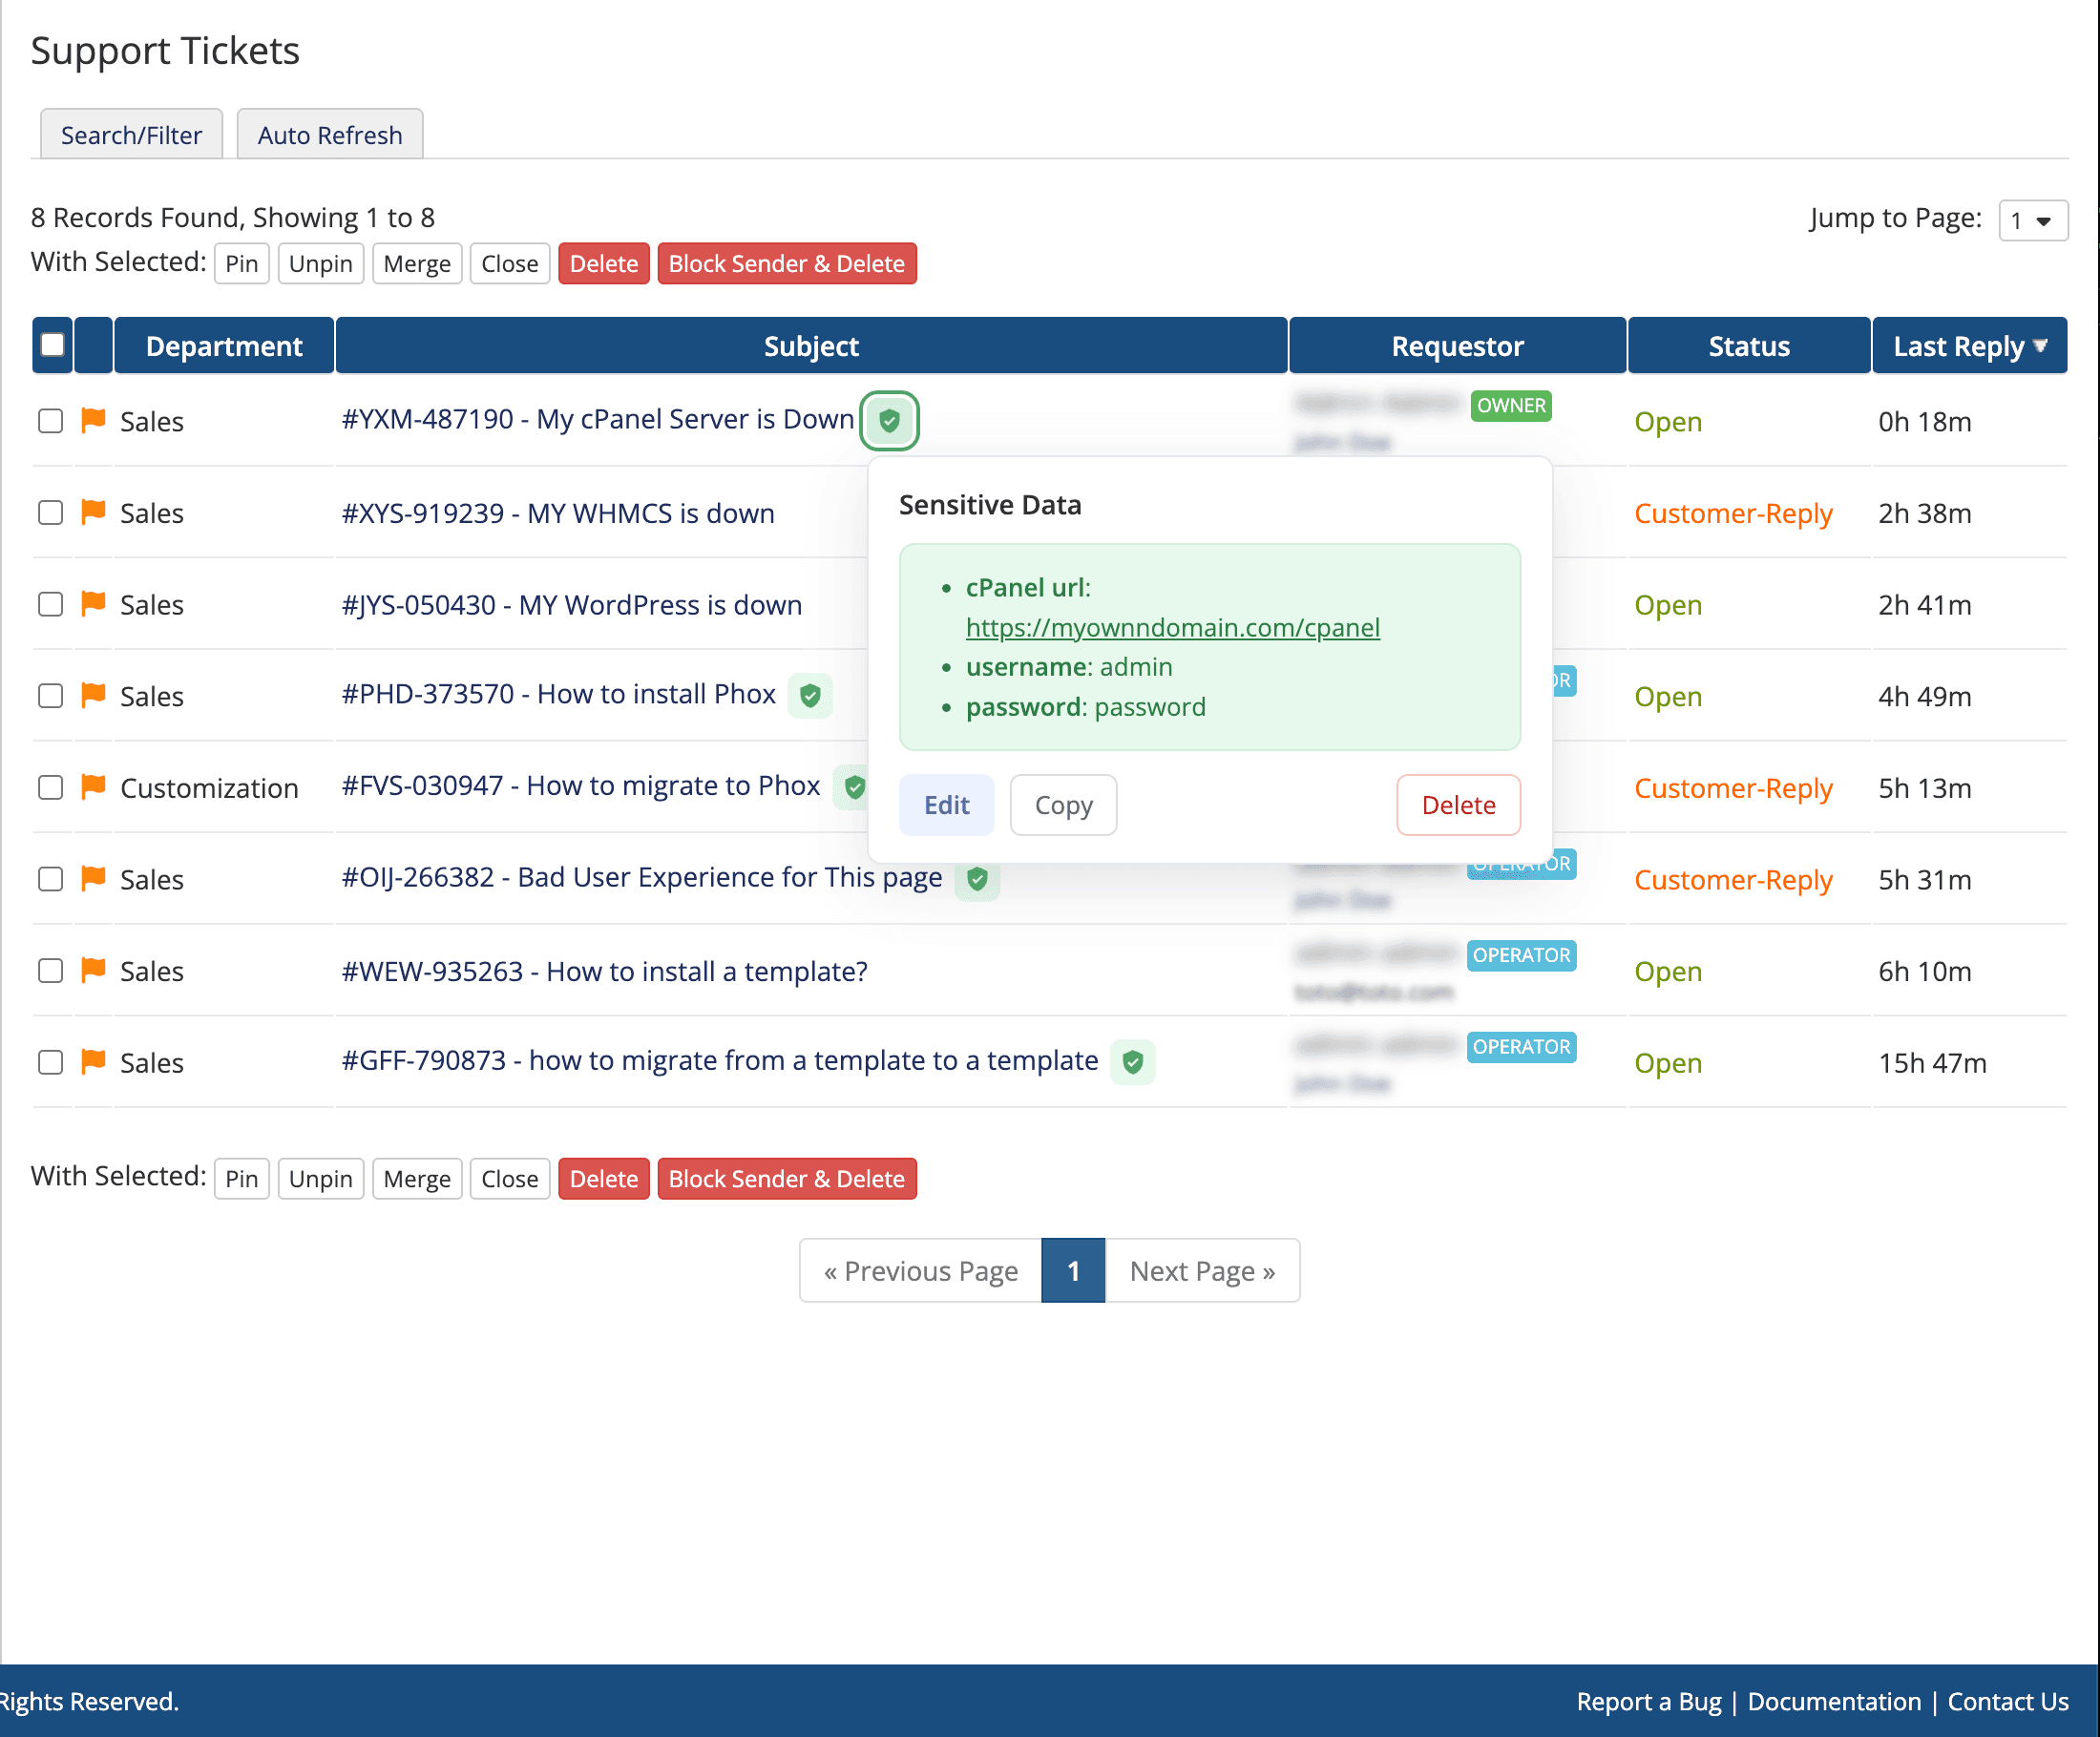Click the flag on the Customization row

[93, 787]
